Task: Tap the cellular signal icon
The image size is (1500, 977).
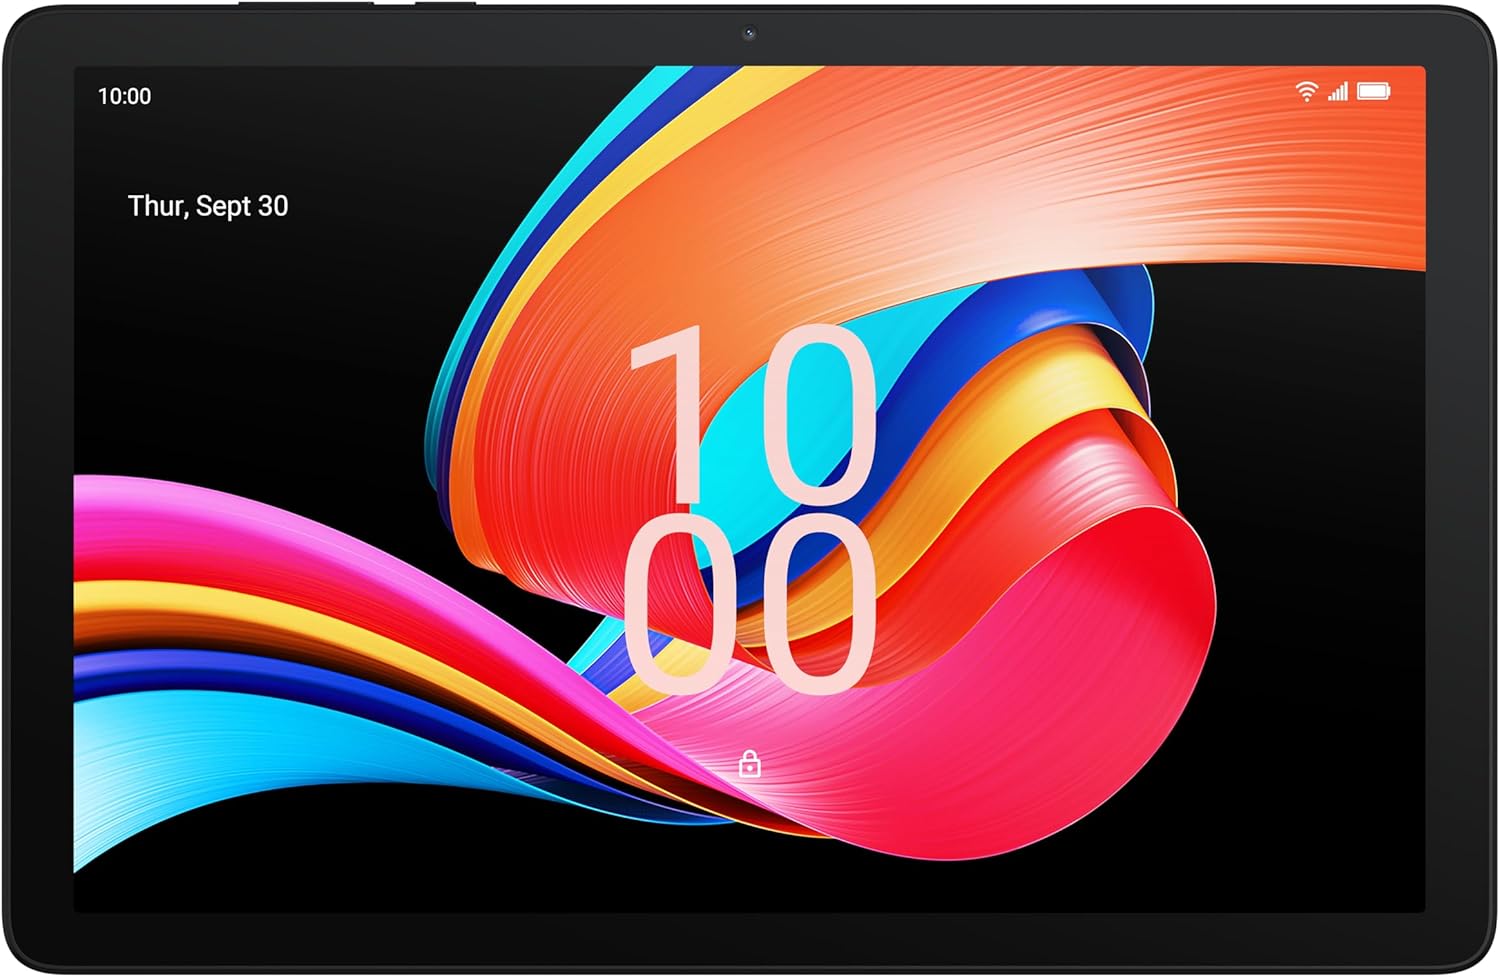Action: [1338, 92]
